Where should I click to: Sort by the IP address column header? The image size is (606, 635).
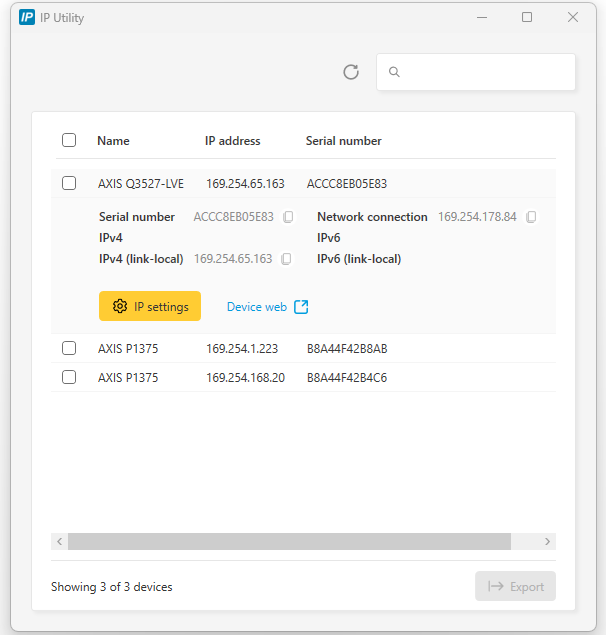(233, 141)
